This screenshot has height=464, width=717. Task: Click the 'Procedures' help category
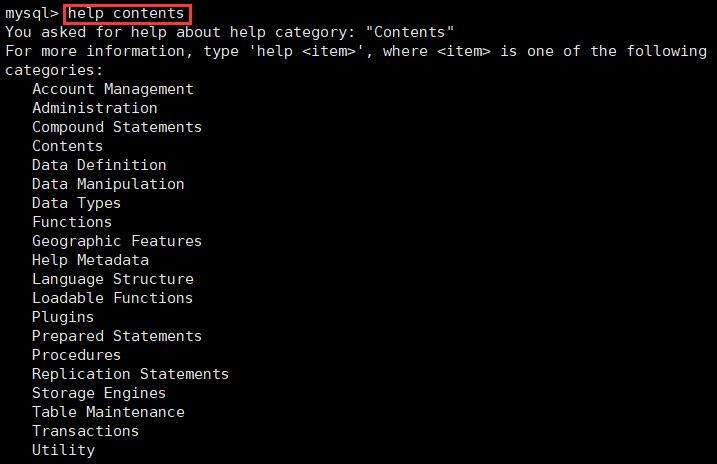[76, 355]
